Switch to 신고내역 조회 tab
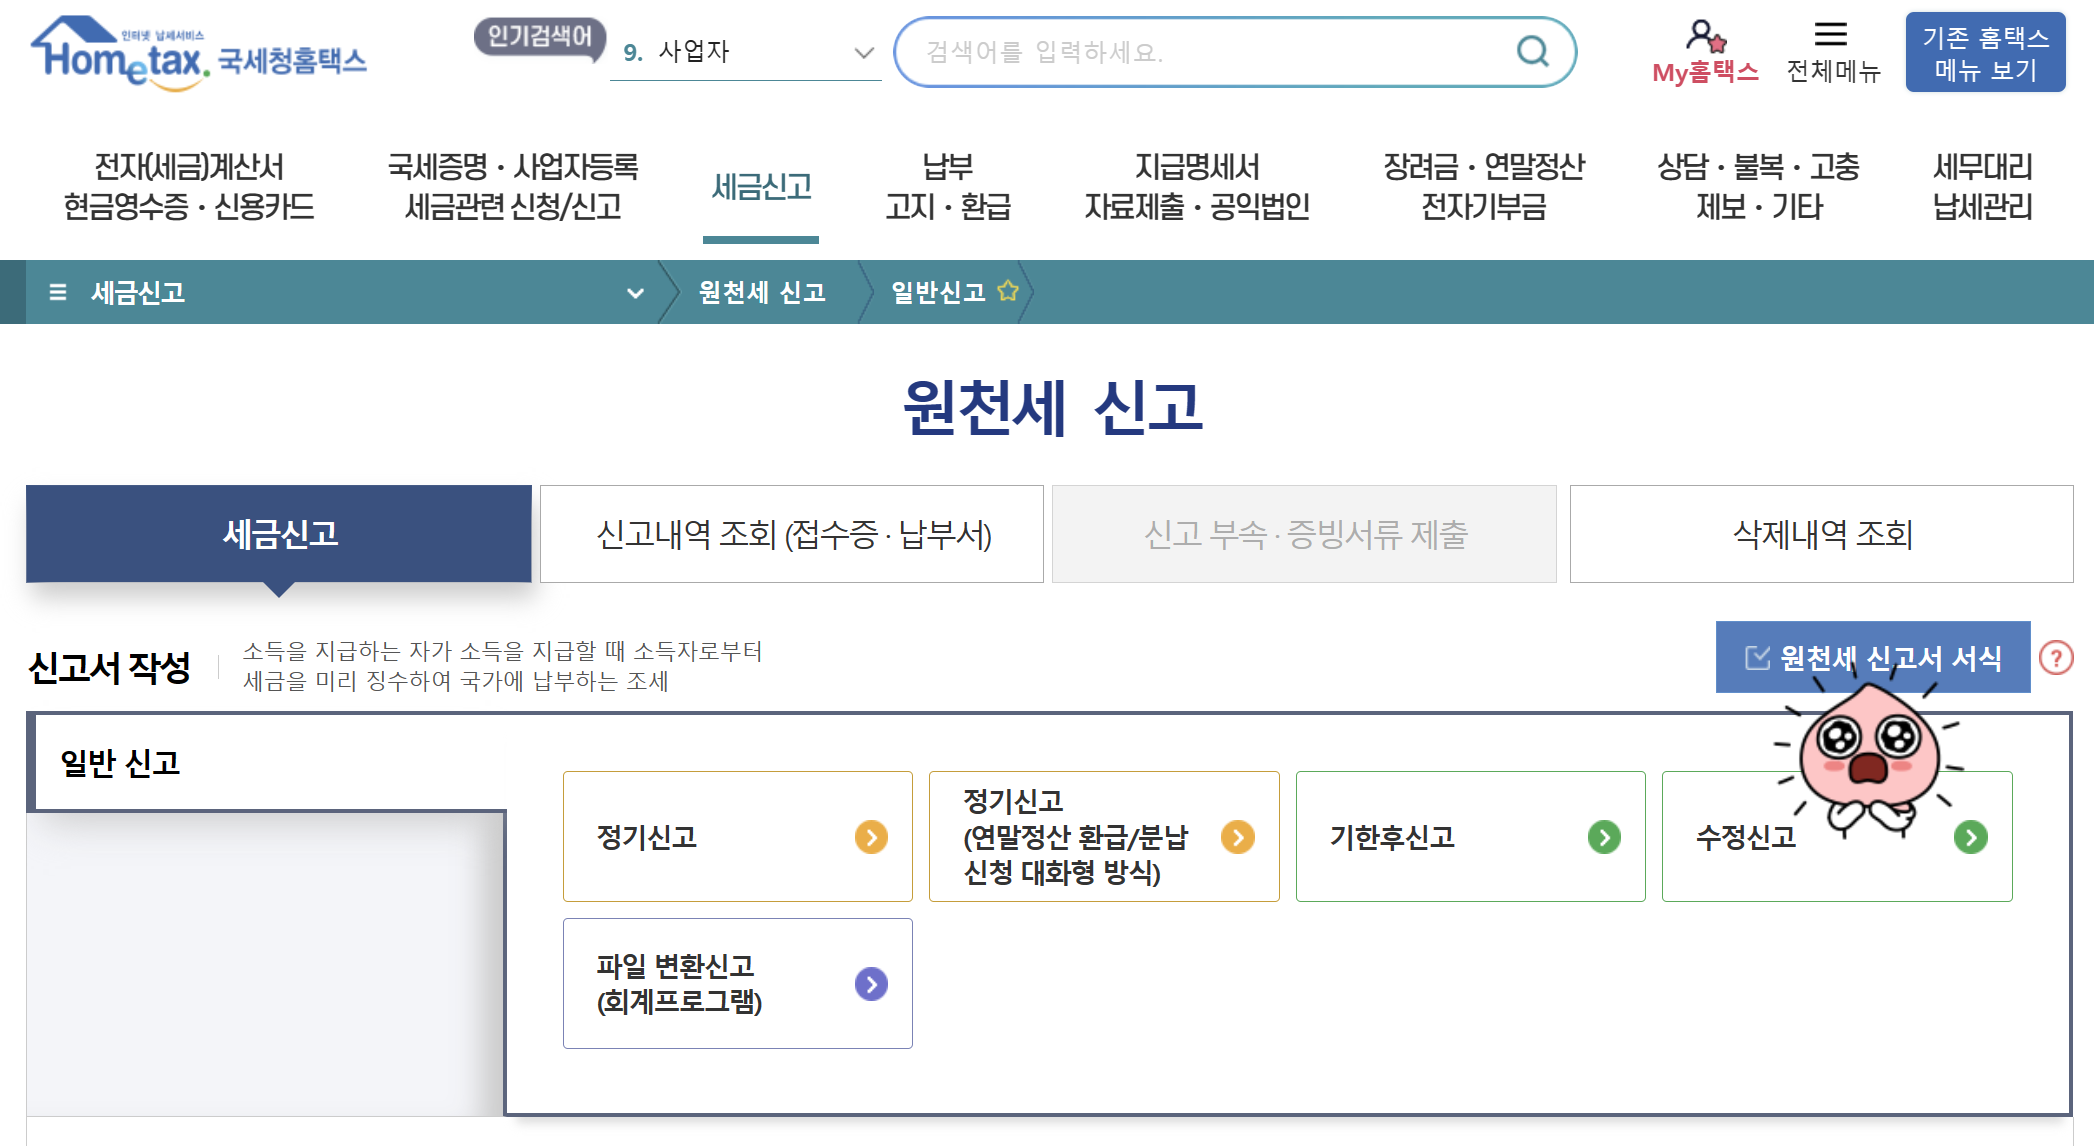 pyautogui.click(x=792, y=534)
